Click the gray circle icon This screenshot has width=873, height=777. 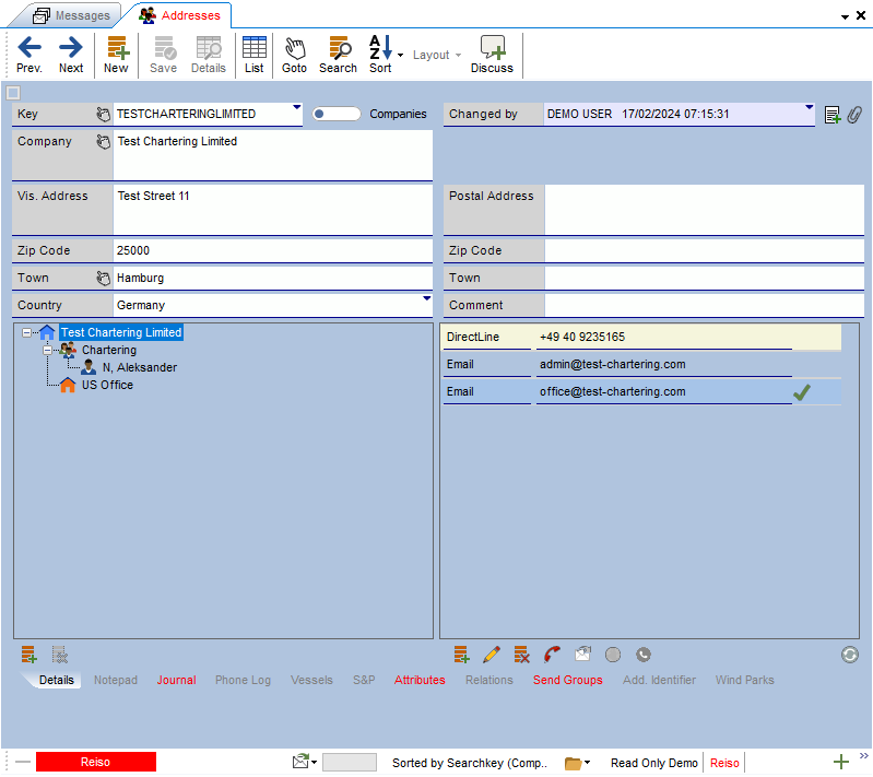coord(613,655)
